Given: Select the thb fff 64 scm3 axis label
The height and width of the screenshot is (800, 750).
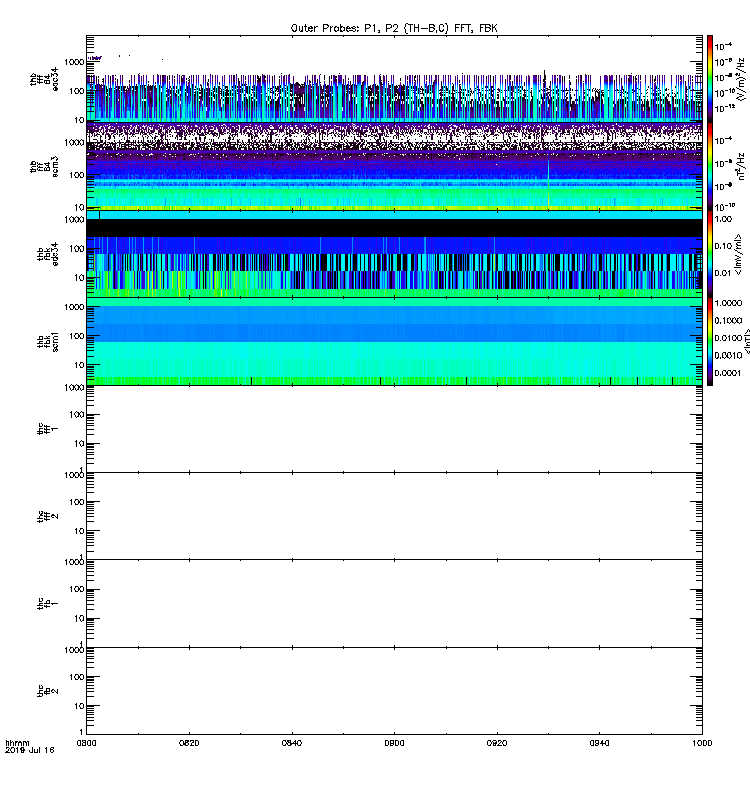Looking at the screenshot, I should coord(44,166).
